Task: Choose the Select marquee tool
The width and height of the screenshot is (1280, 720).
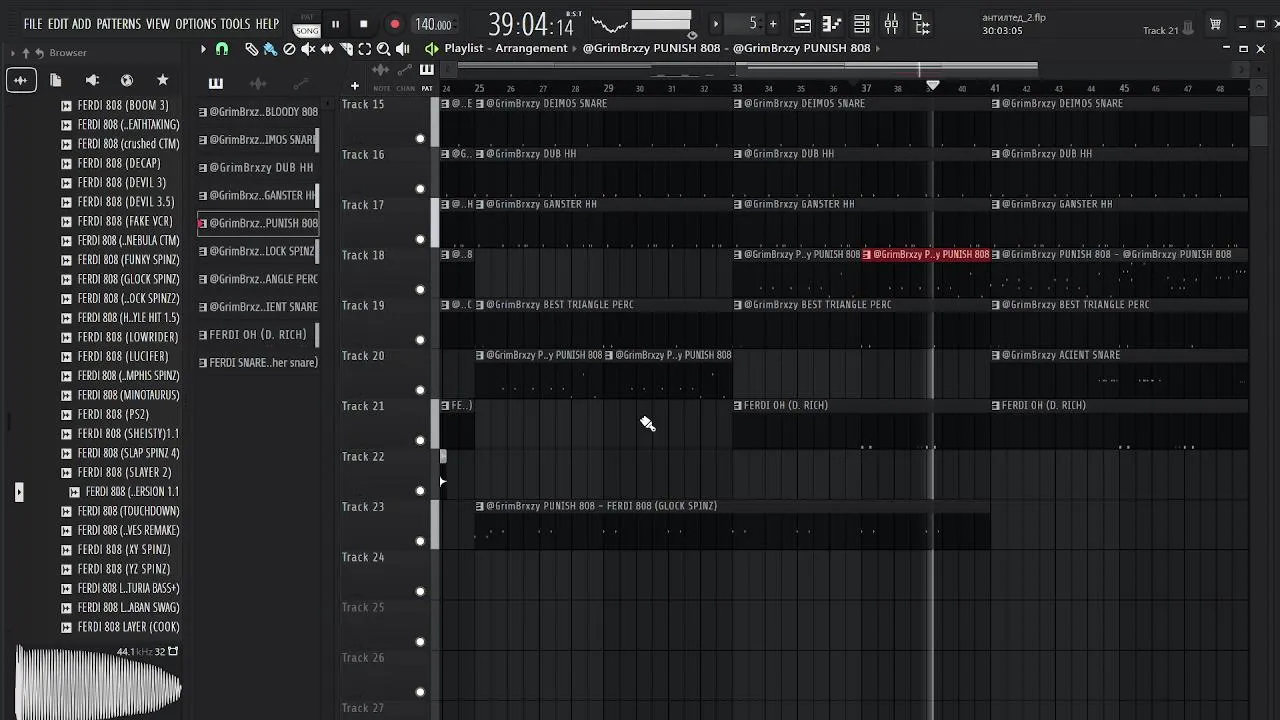Action: [x=365, y=48]
